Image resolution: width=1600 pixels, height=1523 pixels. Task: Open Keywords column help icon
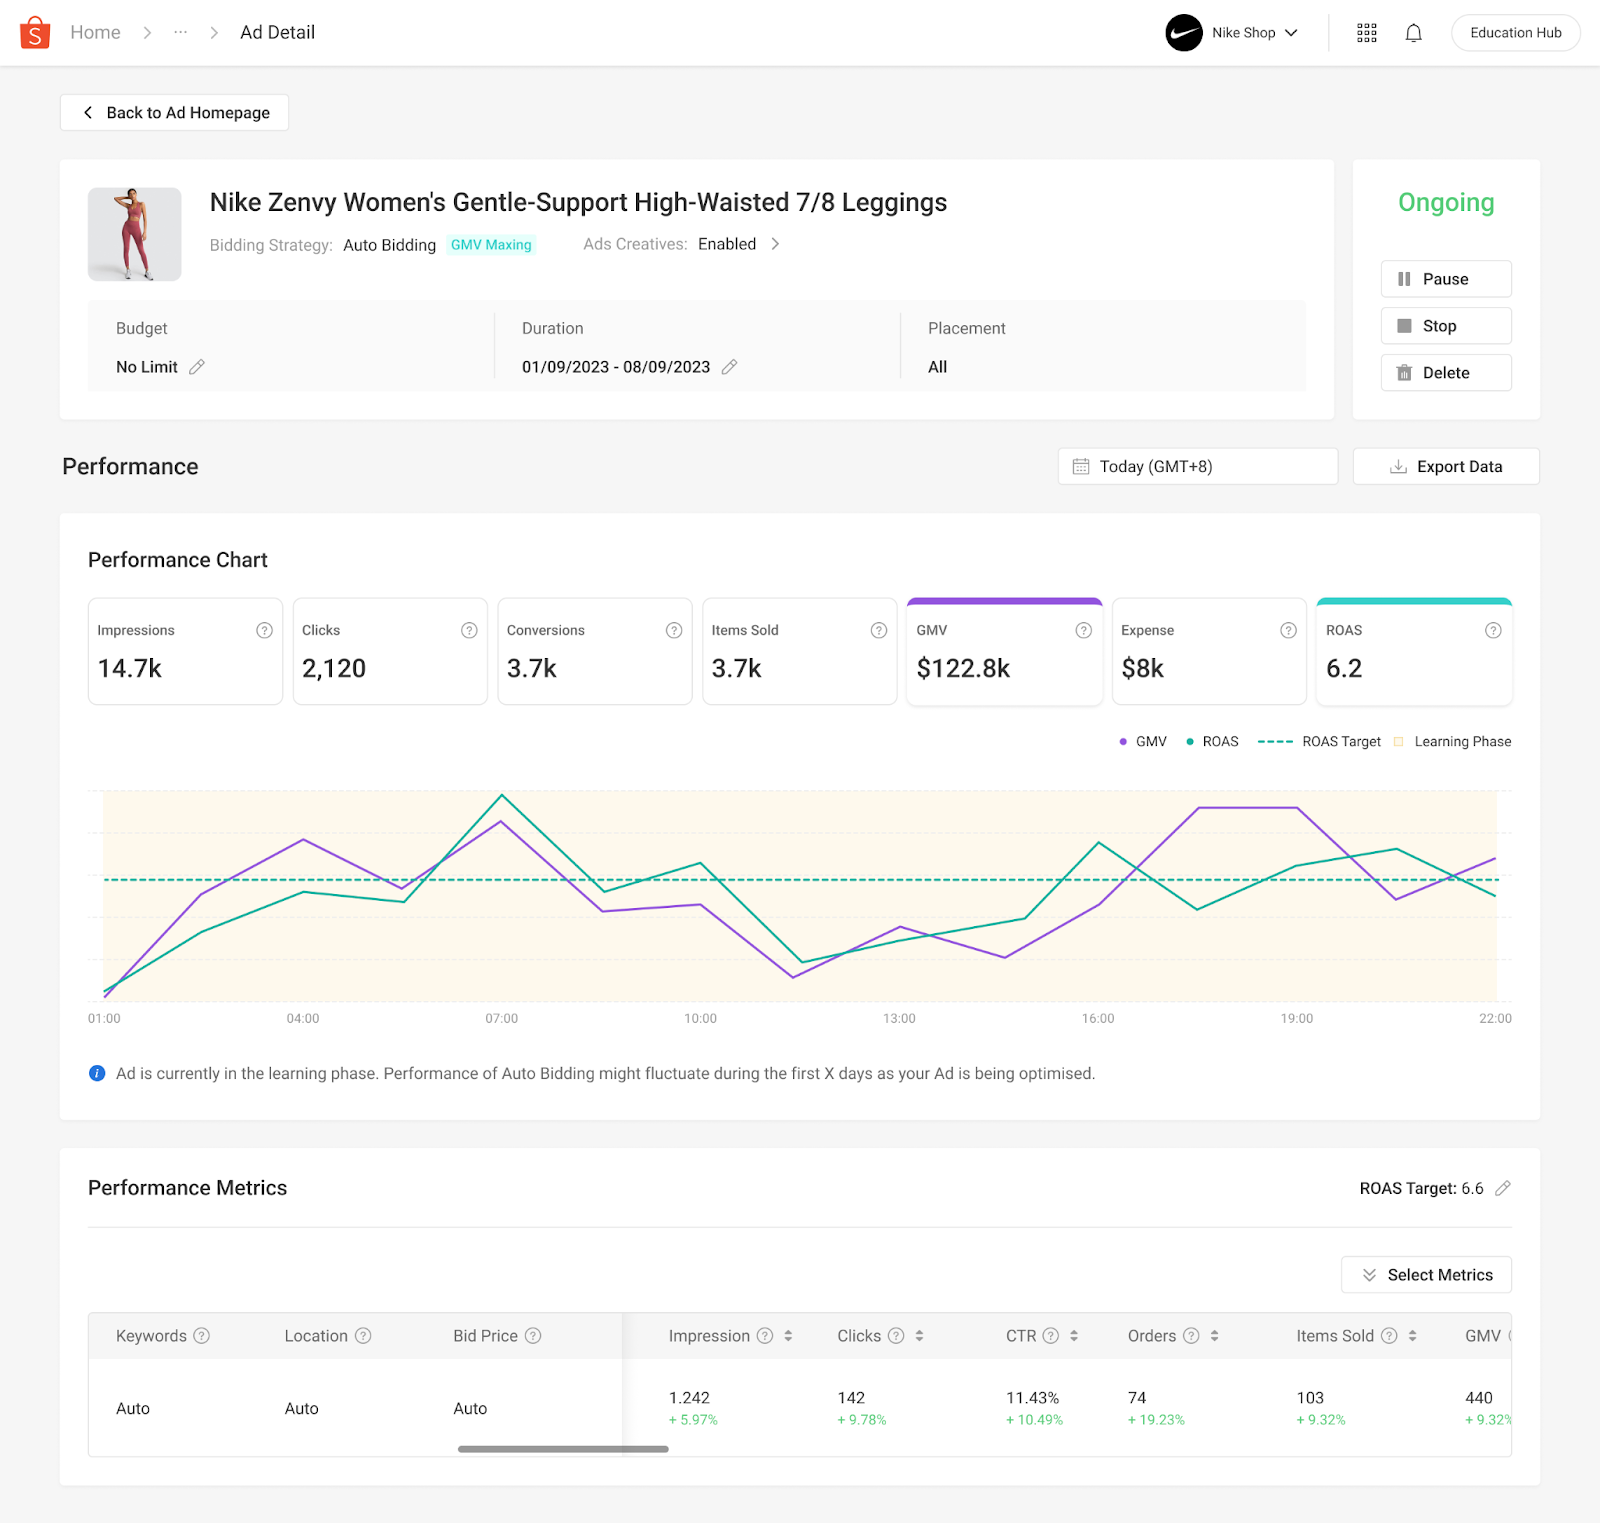tap(201, 1336)
